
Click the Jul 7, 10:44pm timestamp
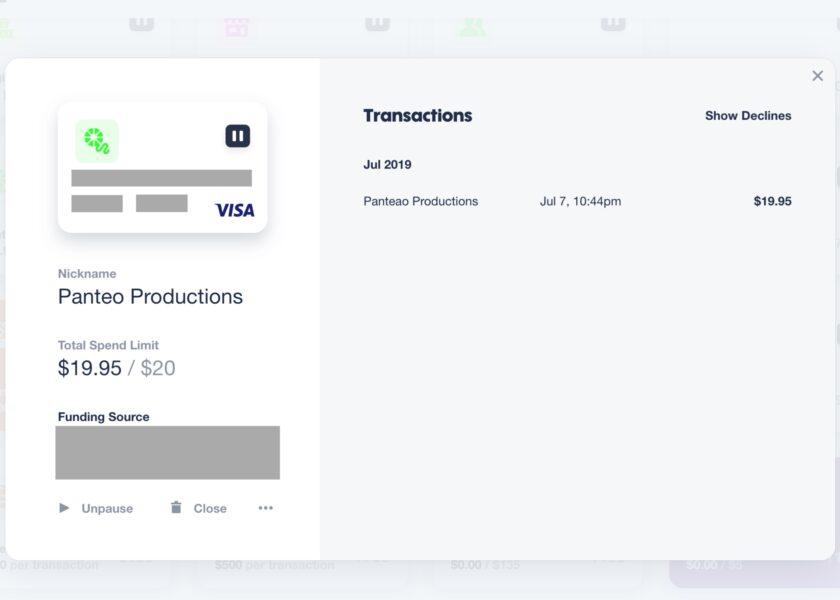point(581,201)
